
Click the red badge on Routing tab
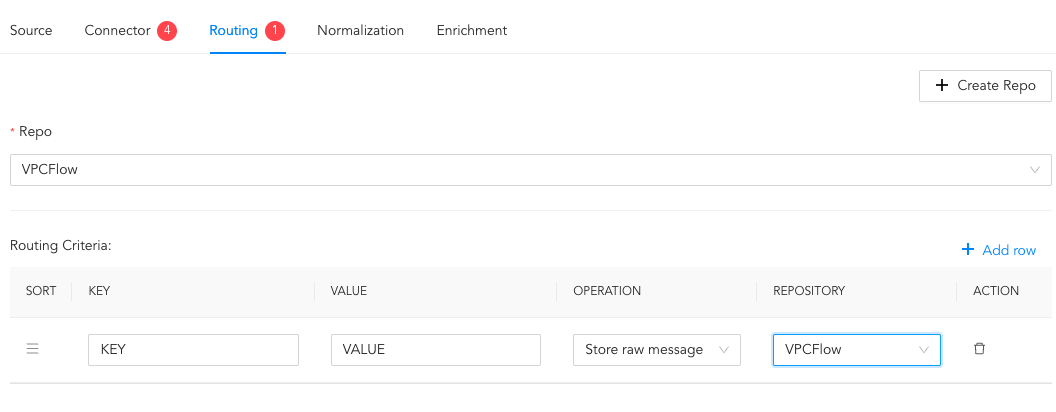(x=275, y=30)
